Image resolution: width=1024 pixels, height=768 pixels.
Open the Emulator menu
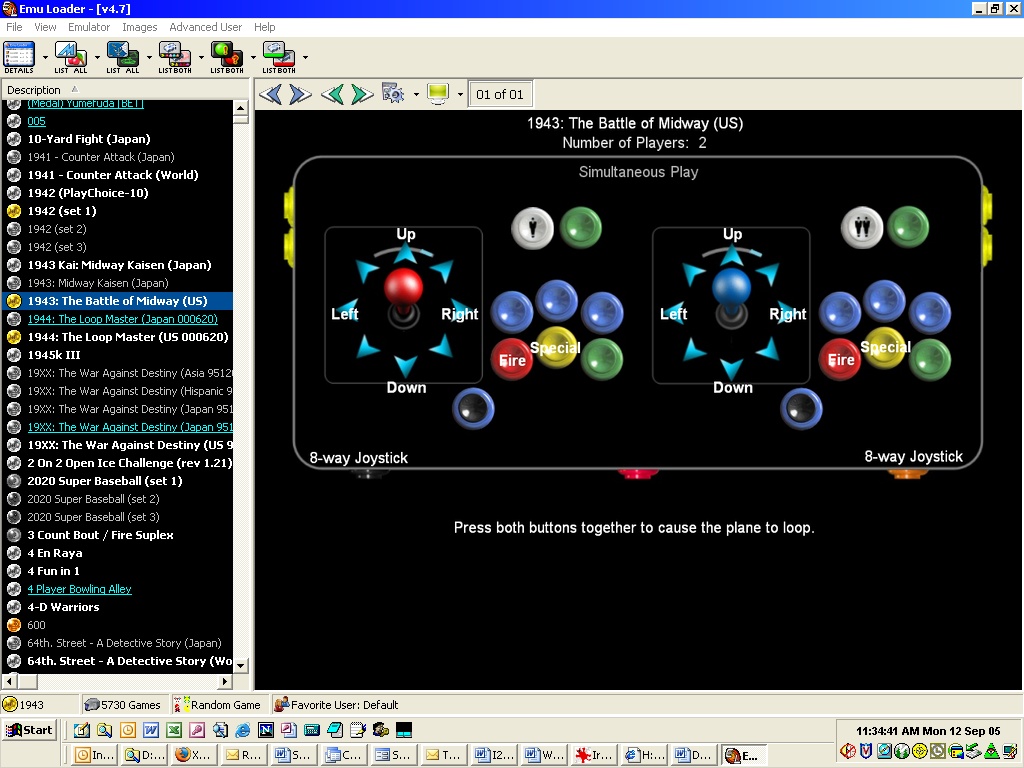[x=89, y=27]
